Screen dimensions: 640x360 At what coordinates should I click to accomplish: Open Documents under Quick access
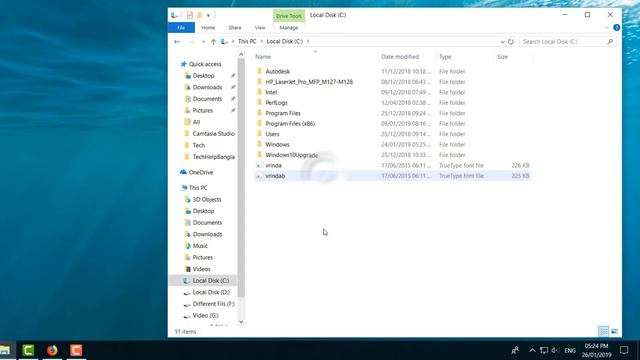point(207,99)
